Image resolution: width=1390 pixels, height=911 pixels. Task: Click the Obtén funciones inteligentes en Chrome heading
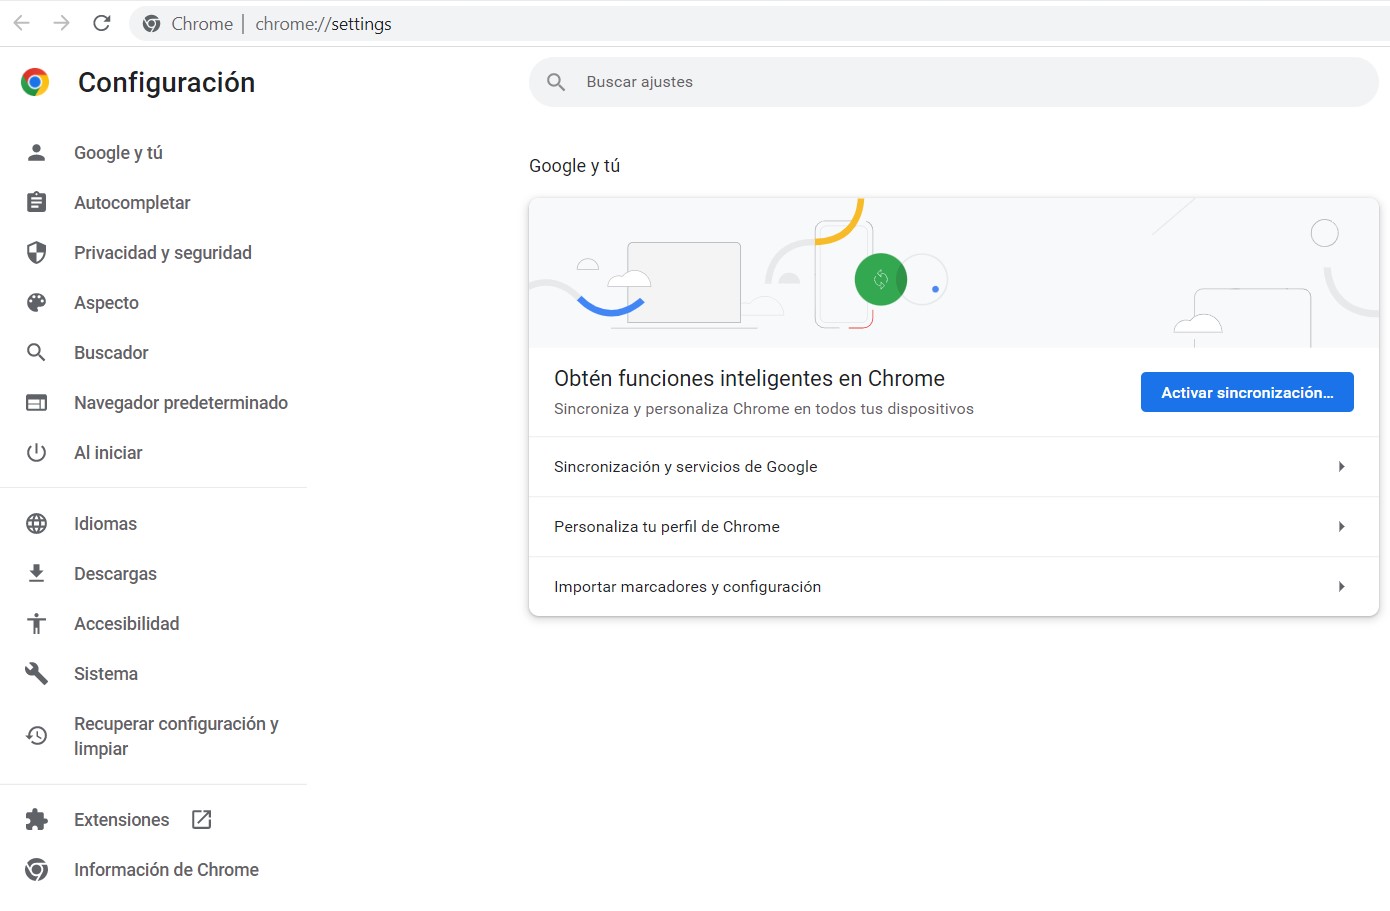[x=749, y=378]
